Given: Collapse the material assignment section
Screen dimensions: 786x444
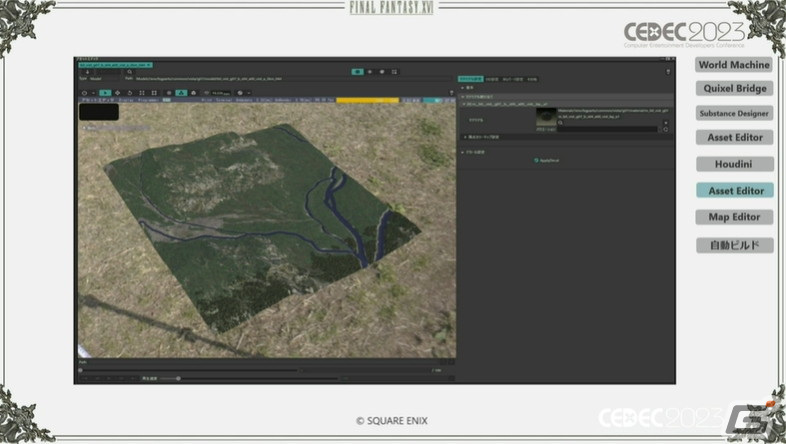Looking at the screenshot, I should click(463, 97).
